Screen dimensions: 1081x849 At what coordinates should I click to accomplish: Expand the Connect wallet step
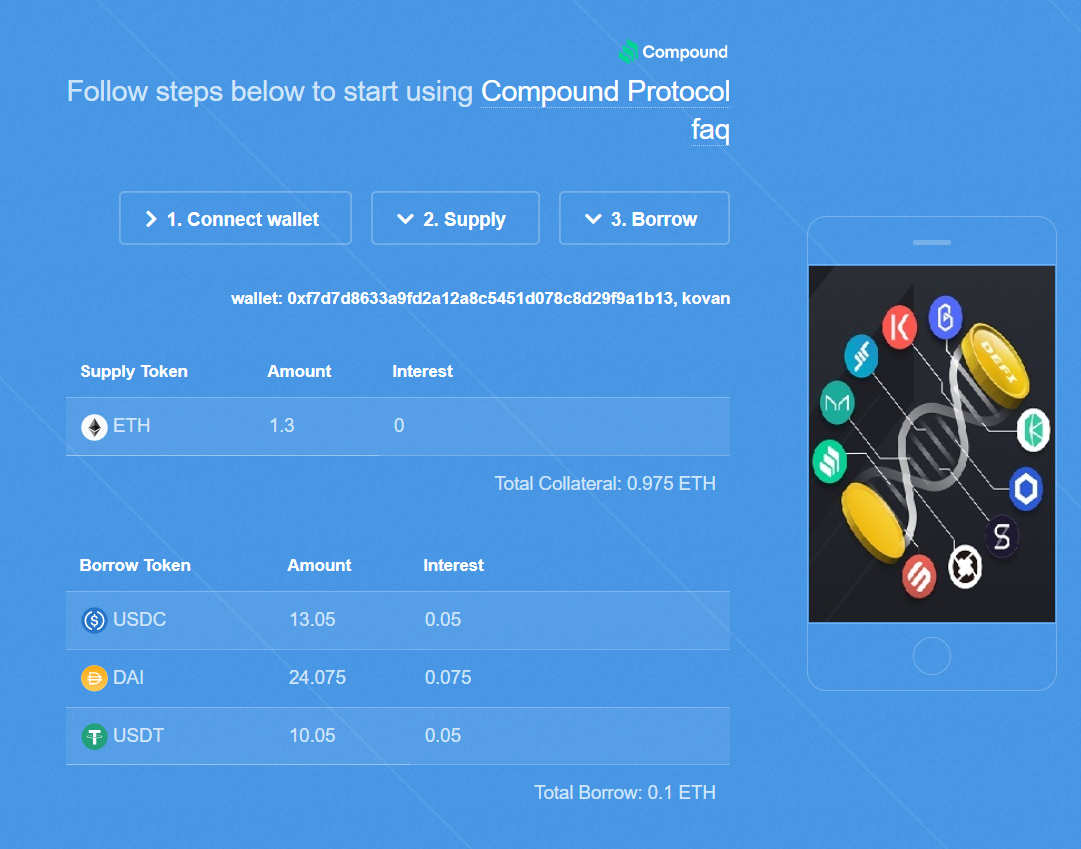tap(235, 218)
